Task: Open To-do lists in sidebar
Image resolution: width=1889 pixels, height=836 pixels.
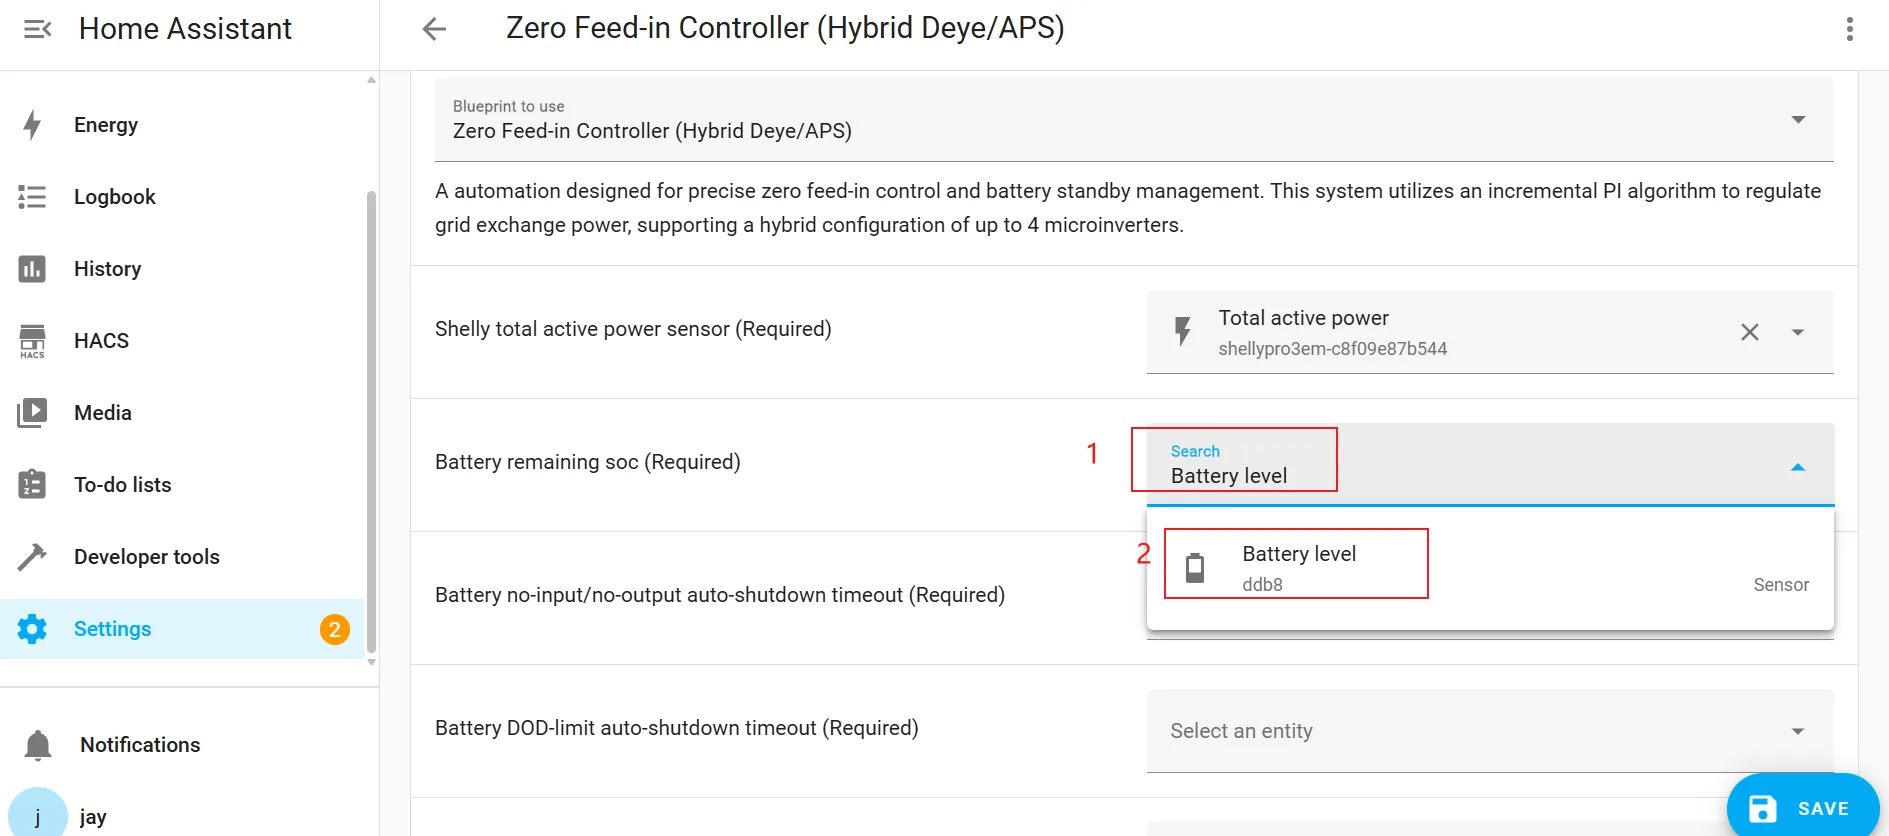Action: 122,485
